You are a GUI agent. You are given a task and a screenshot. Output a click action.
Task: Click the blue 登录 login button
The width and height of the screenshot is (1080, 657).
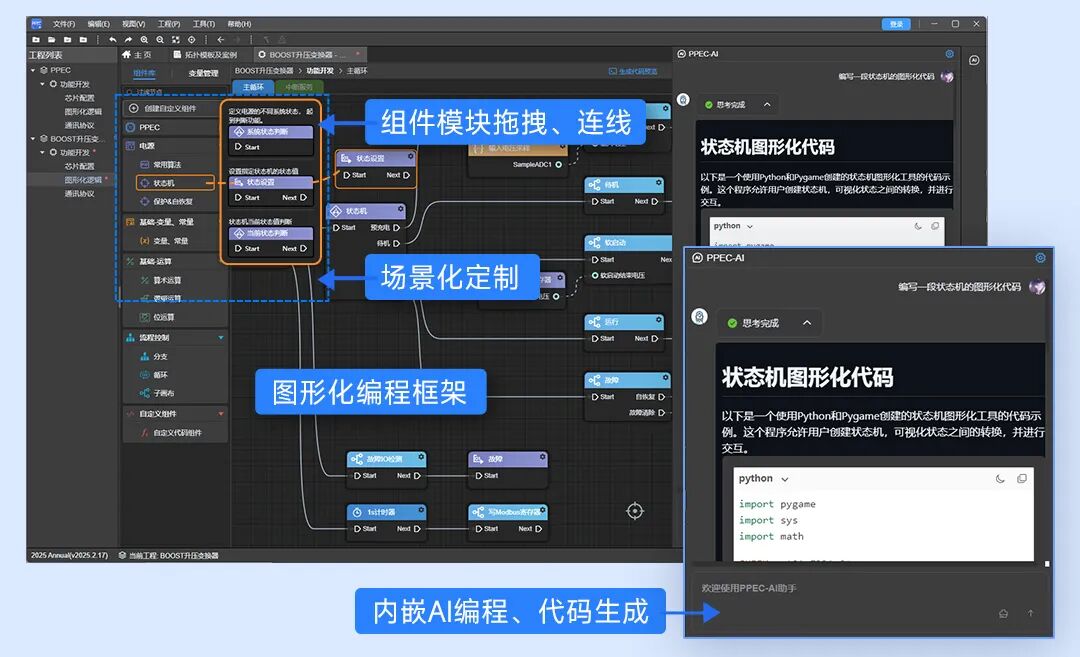pos(896,24)
